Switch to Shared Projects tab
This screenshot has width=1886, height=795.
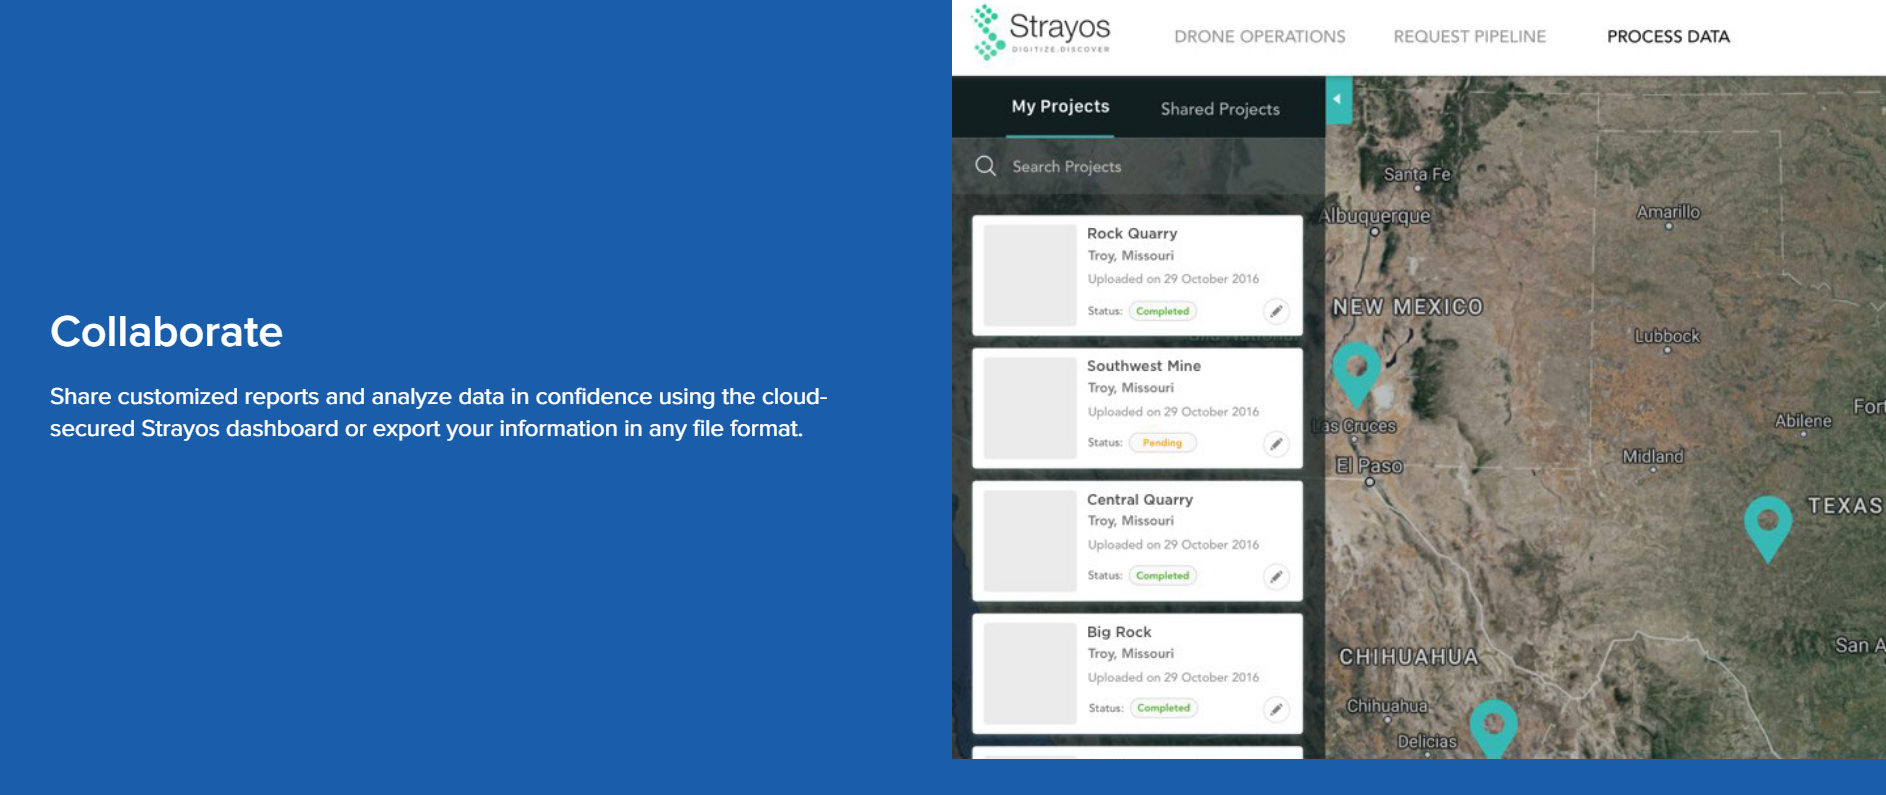(1219, 109)
